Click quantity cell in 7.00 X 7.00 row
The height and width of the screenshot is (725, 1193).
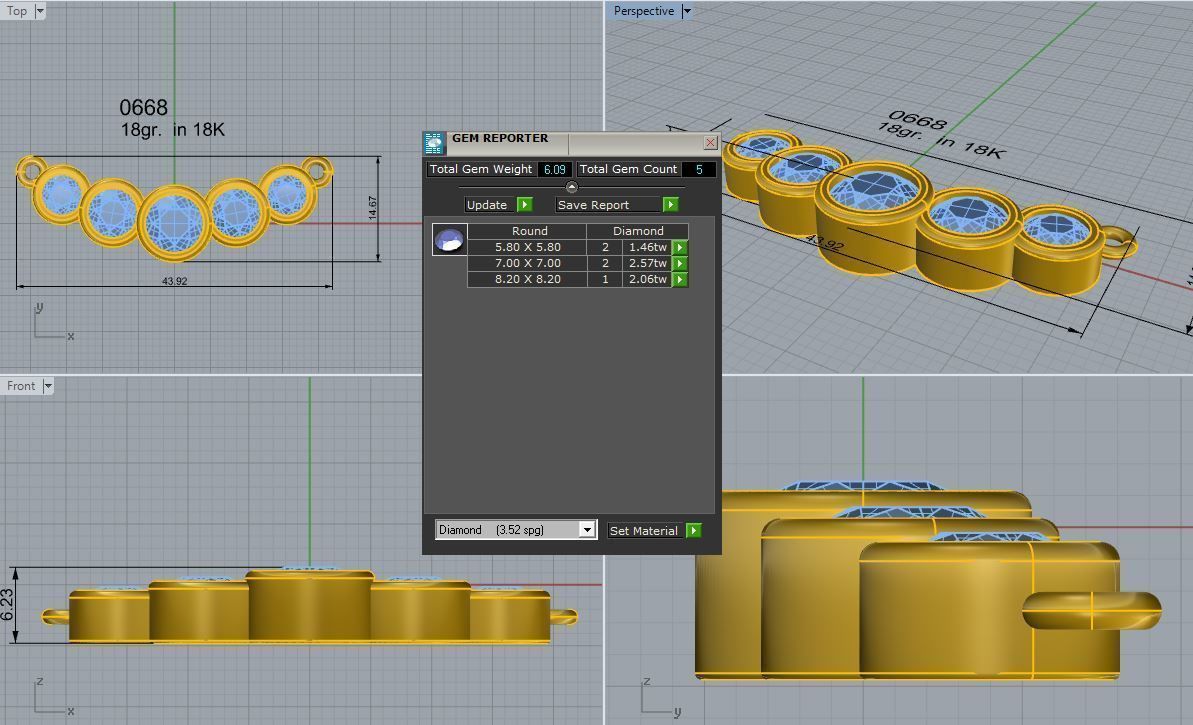[x=605, y=263]
